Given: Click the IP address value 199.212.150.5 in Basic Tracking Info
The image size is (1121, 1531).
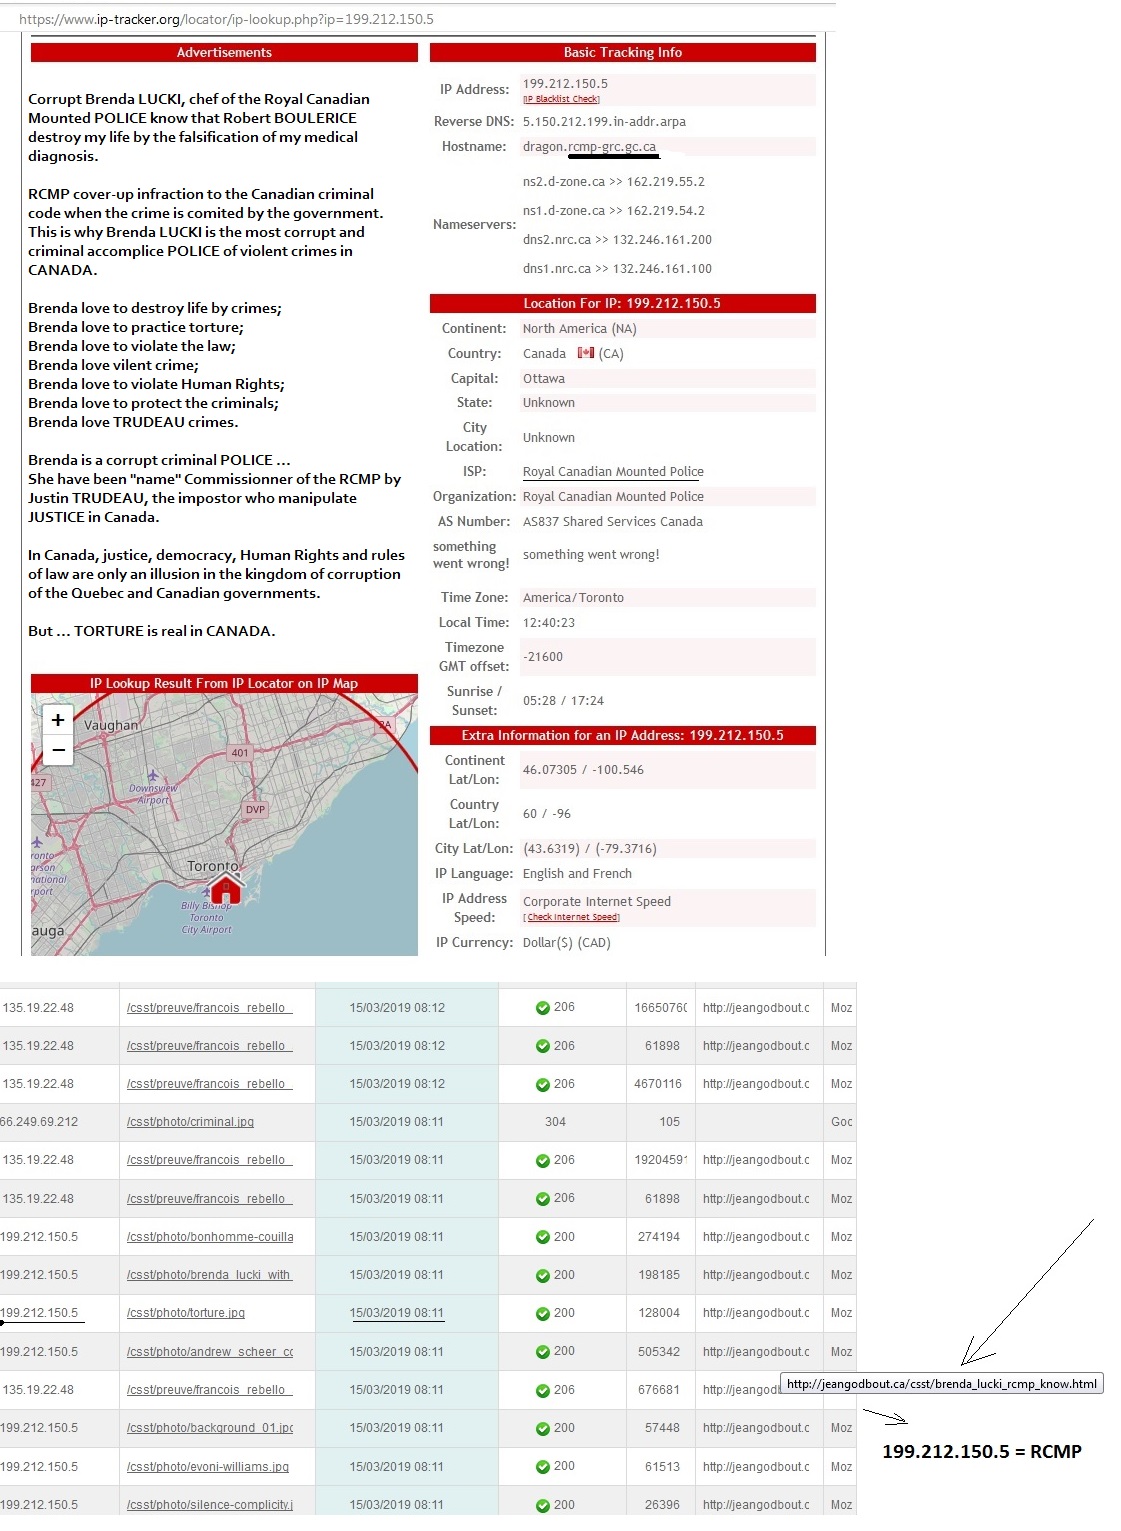Looking at the screenshot, I should pos(565,84).
